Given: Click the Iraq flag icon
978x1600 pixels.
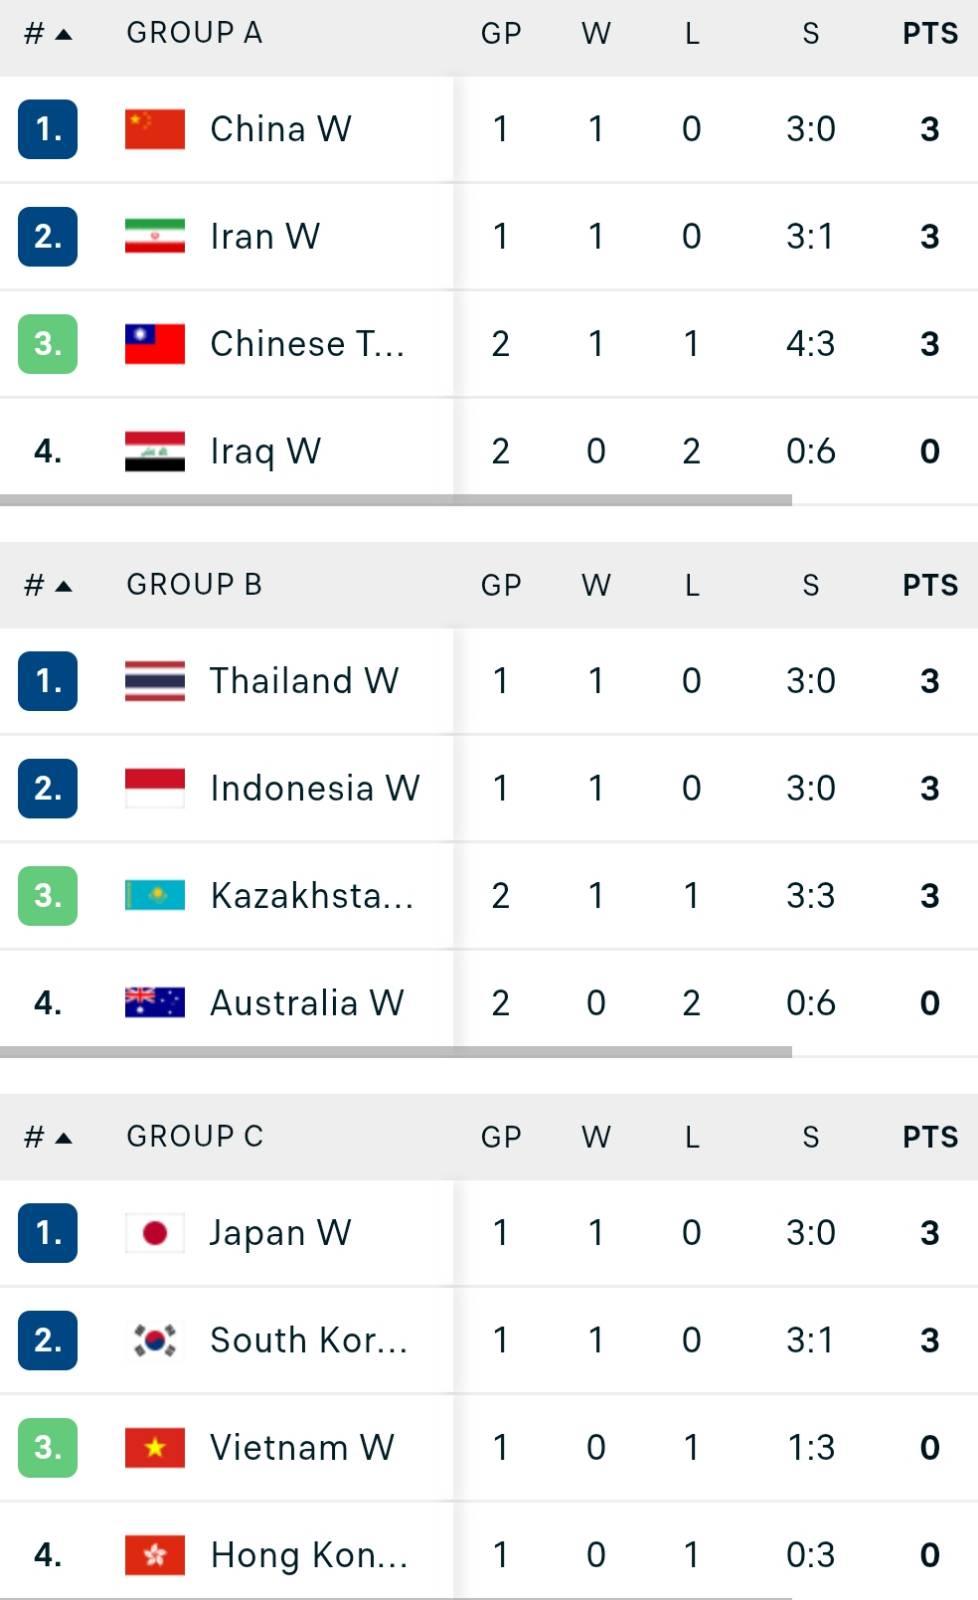Looking at the screenshot, I should 155,451.
